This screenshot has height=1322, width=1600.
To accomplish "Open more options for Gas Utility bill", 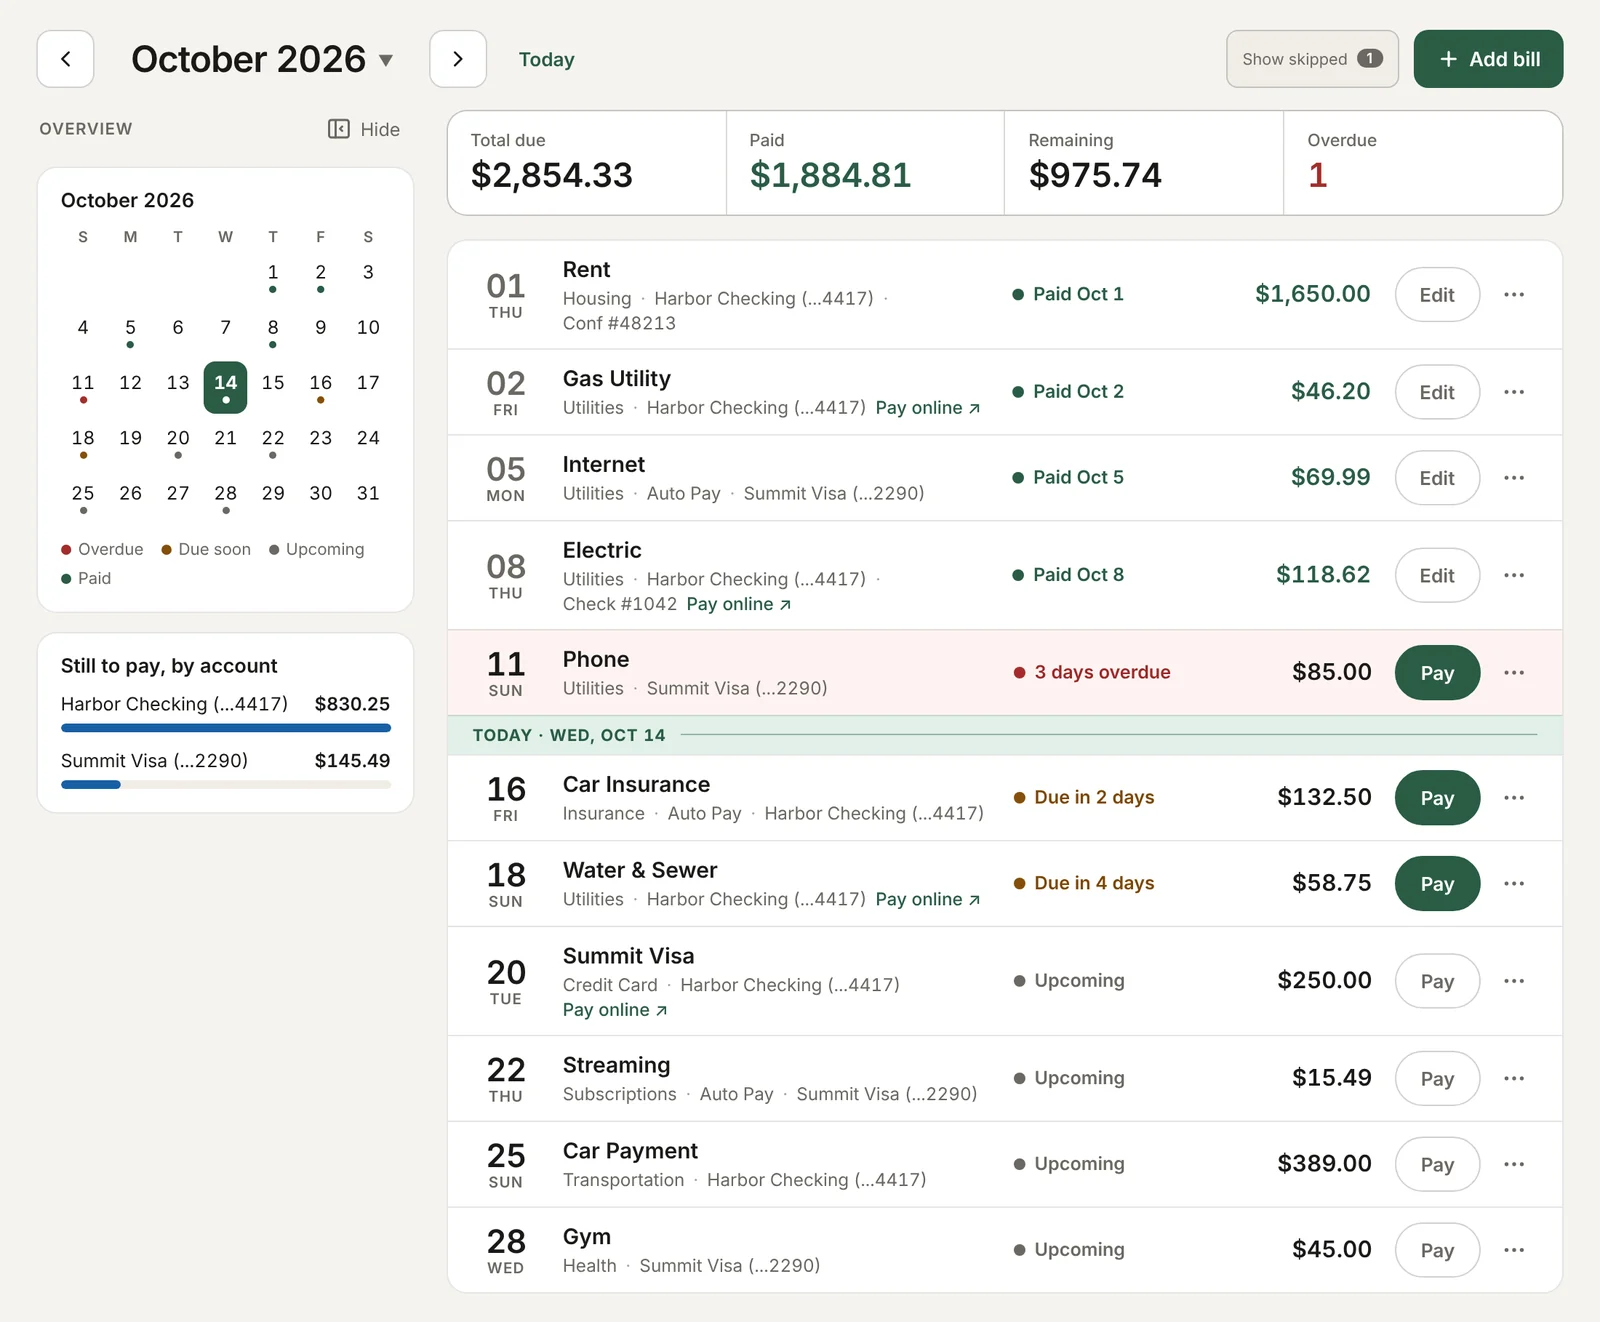I will pos(1514,392).
